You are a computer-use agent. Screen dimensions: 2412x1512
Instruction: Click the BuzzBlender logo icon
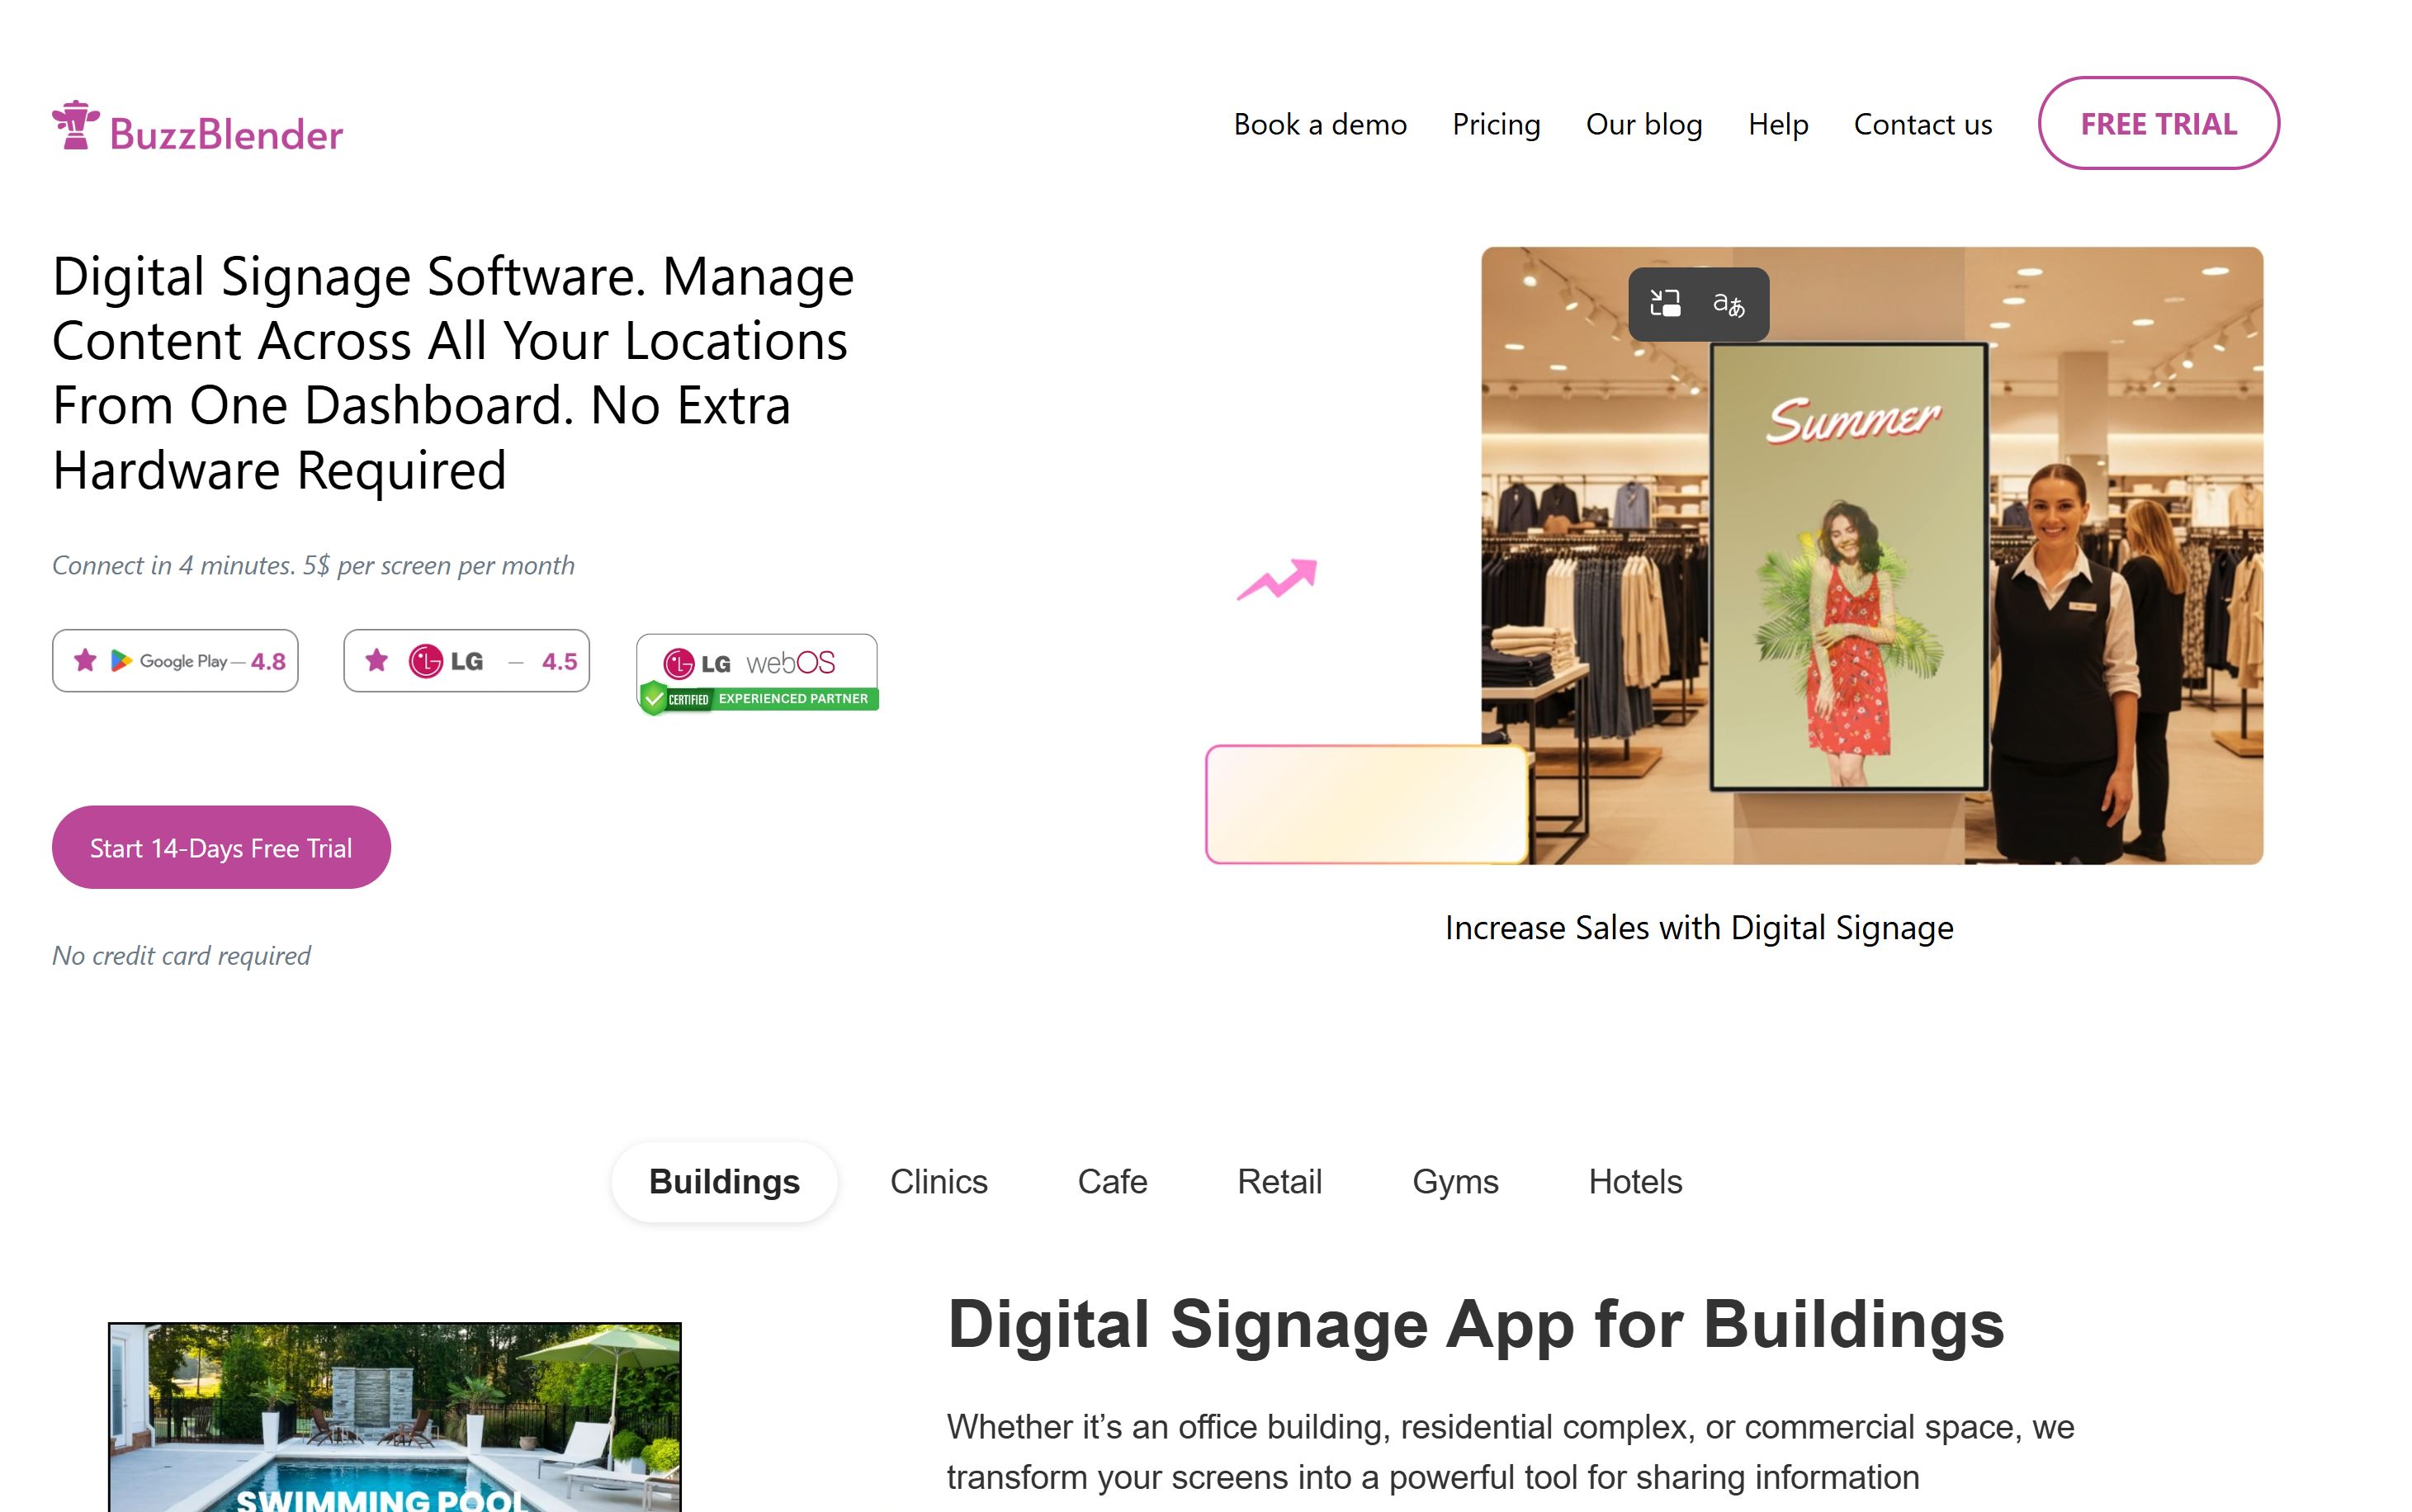76,126
